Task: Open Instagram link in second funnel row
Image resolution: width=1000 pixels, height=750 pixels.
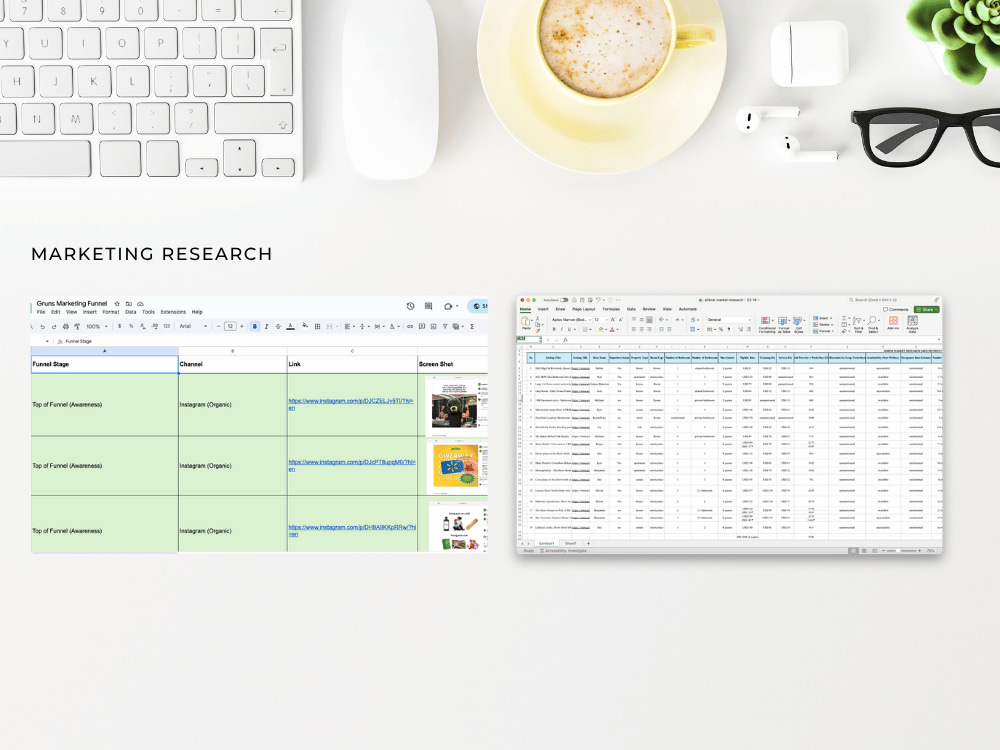Action: [351, 466]
